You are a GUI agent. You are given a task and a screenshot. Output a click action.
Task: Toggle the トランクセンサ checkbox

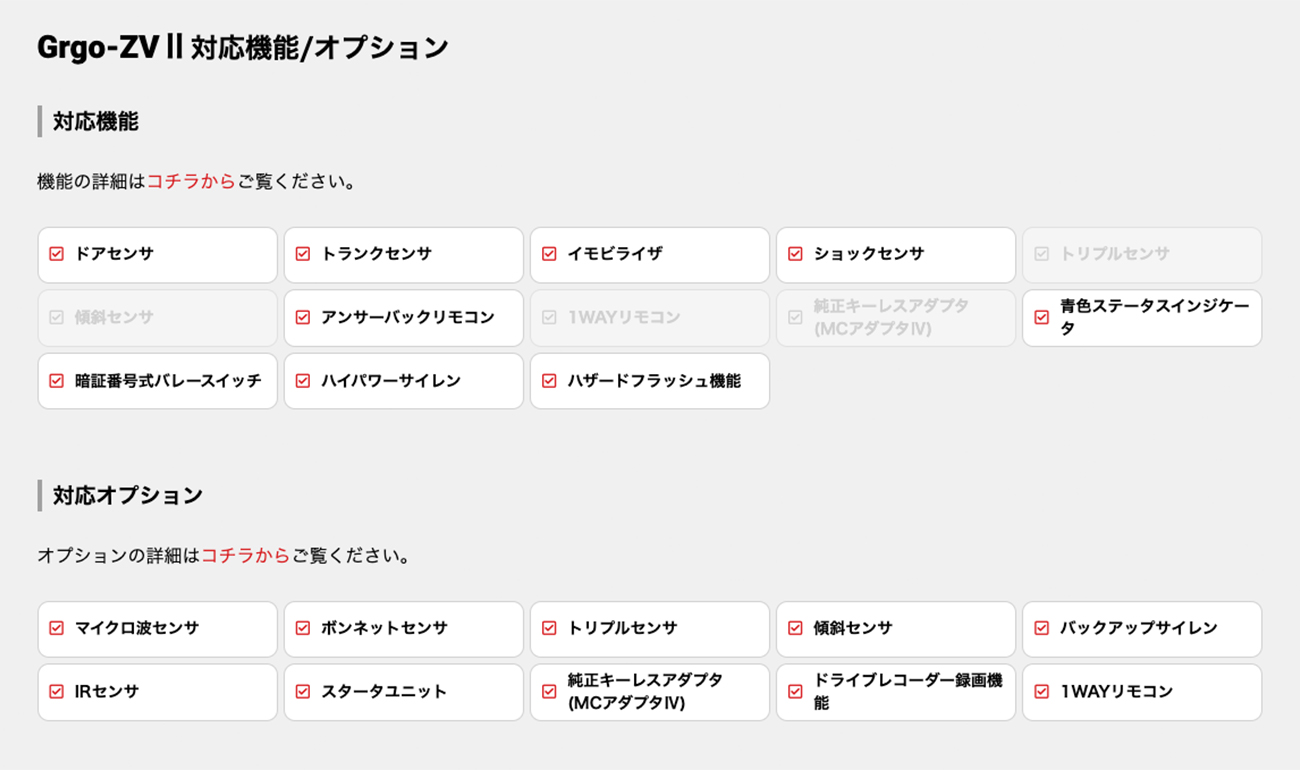302,254
